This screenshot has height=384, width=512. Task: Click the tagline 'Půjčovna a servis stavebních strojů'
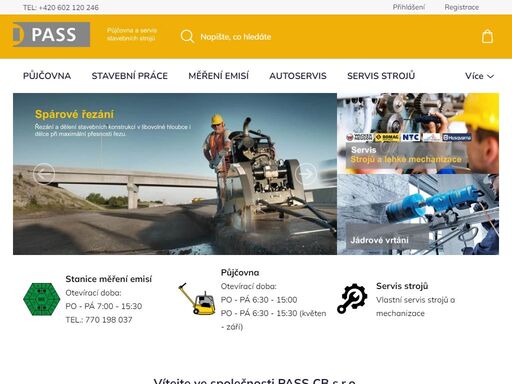click(132, 34)
